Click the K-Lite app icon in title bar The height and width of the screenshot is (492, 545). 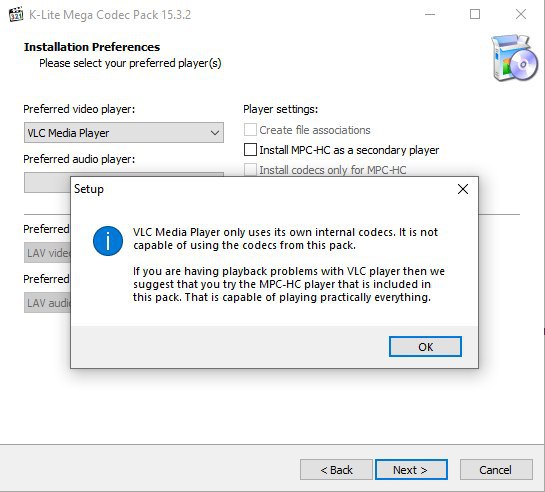16,15
